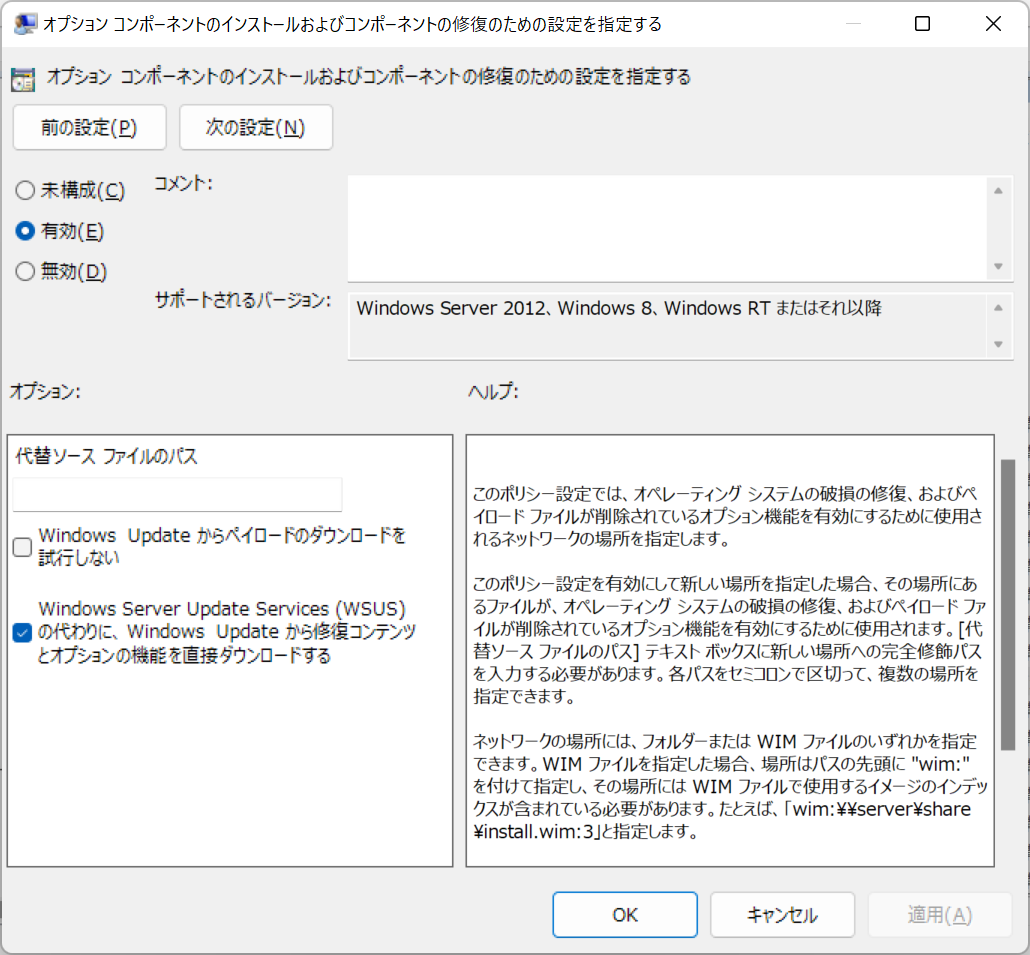
Task: Click the 適用(A) apply button
Action: coord(939,914)
